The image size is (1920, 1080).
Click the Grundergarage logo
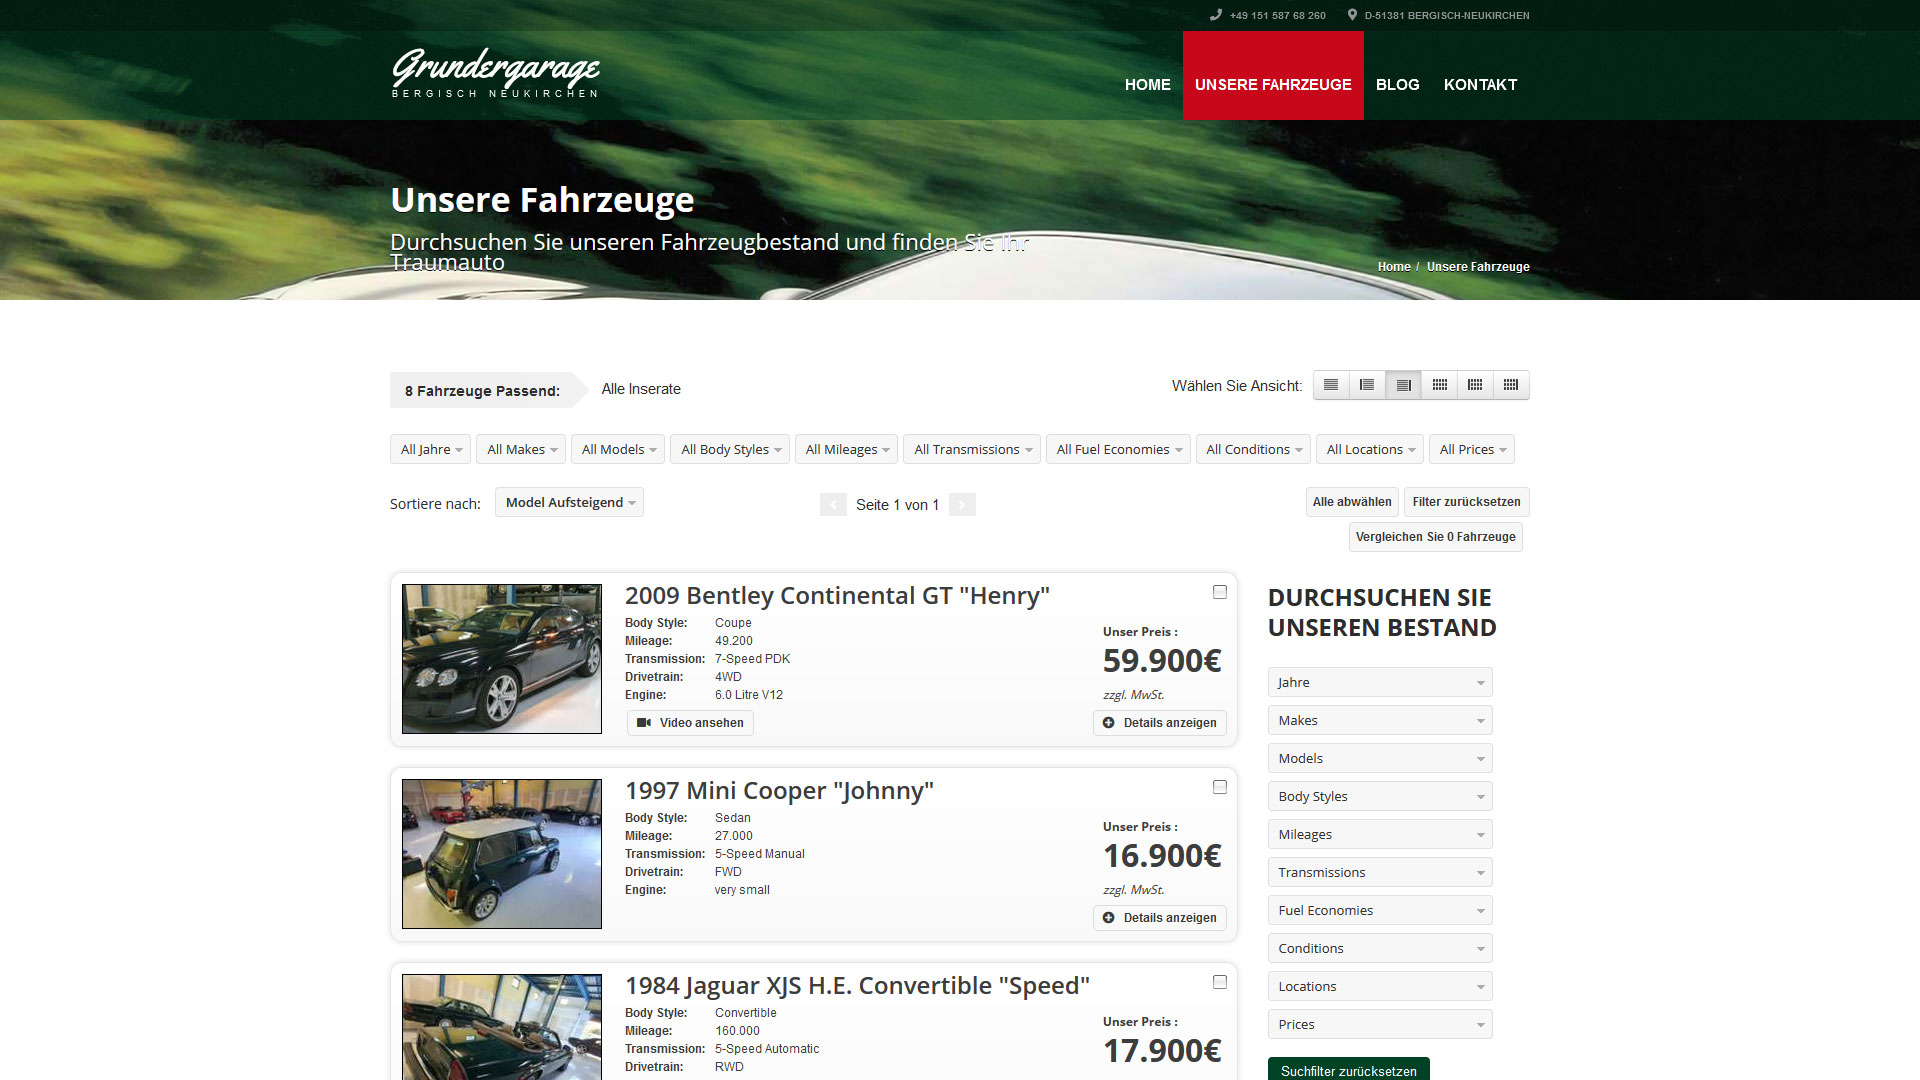(495, 73)
